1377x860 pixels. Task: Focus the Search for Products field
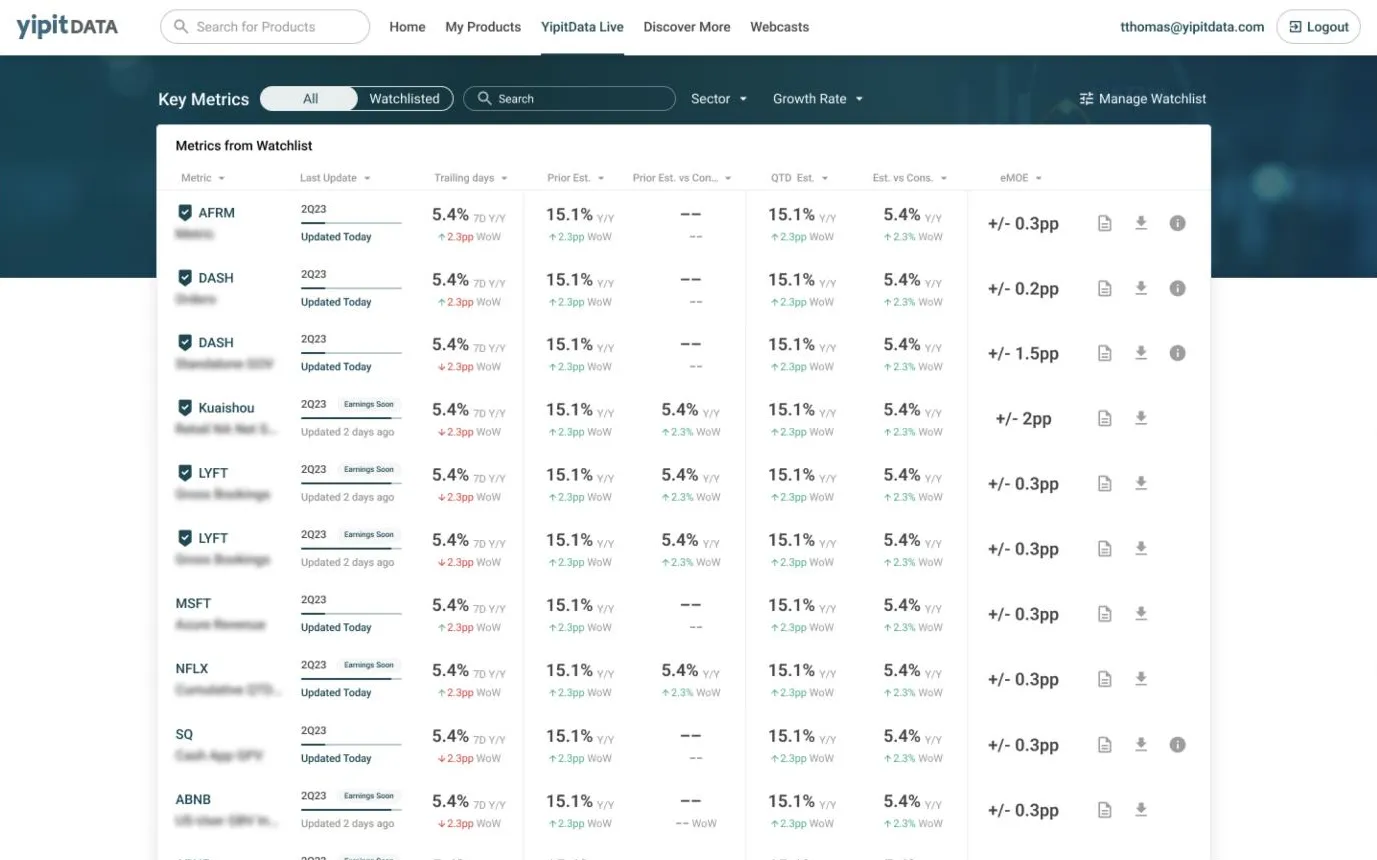tap(265, 27)
